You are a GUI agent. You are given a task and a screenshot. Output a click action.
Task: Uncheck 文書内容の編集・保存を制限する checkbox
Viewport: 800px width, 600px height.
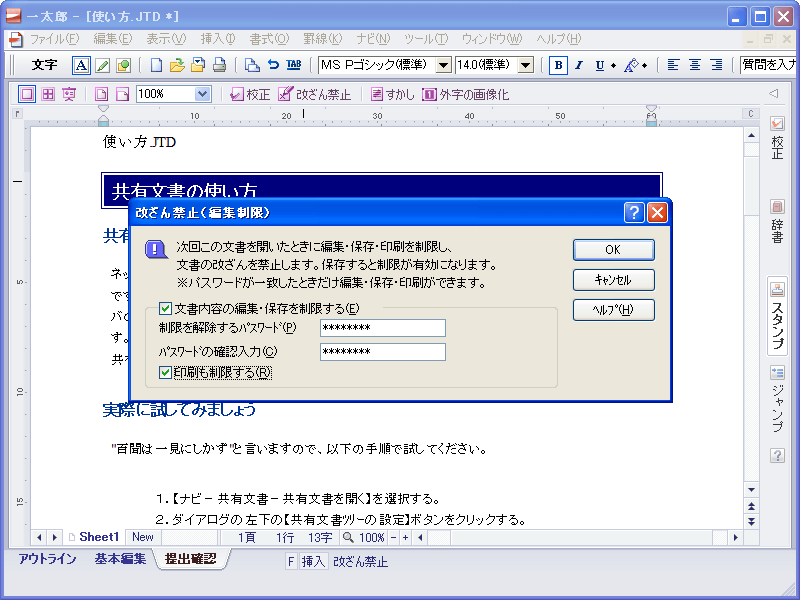[165, 308]
